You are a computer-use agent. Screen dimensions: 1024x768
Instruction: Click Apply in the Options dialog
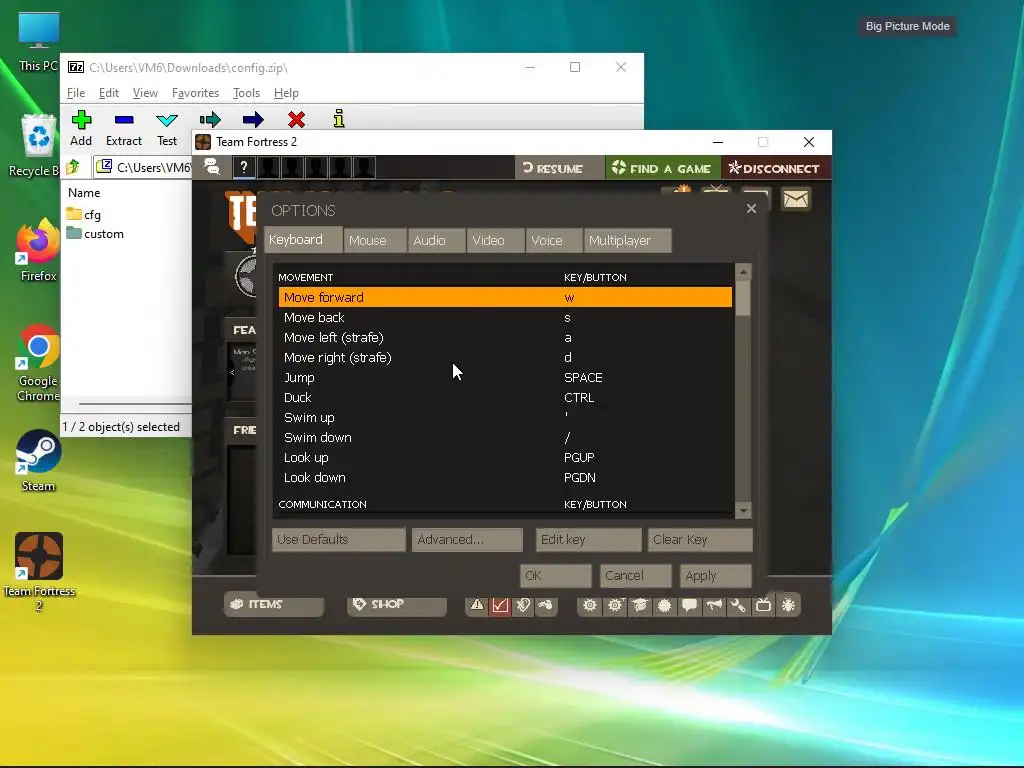(x=716, y=576)
